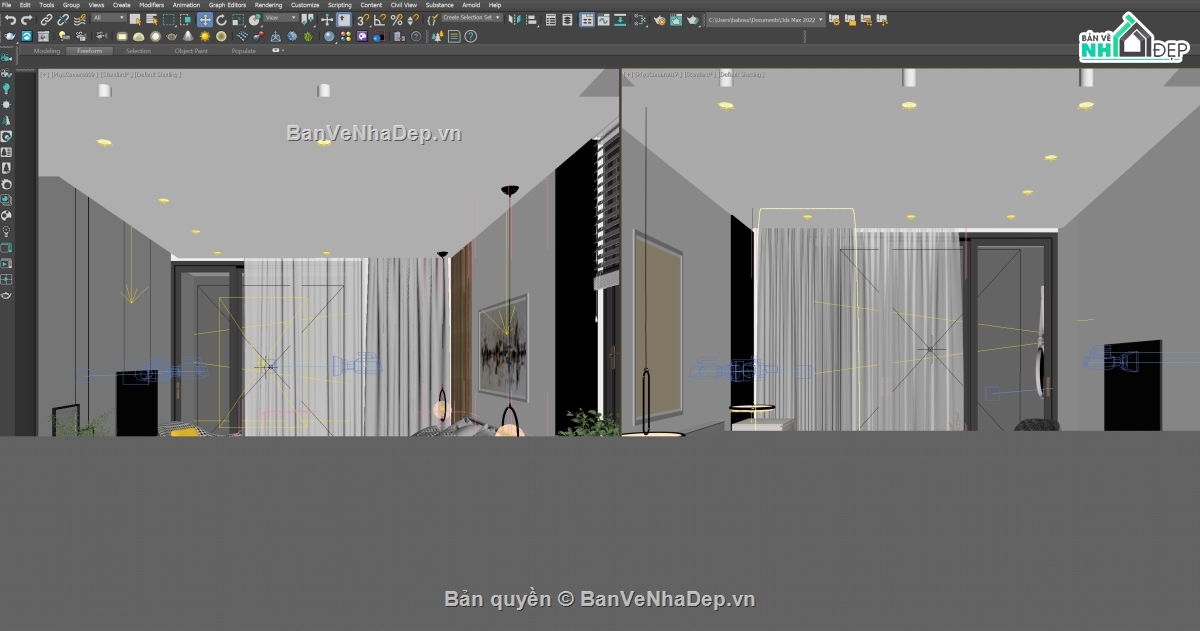Image resolution: width=1200 pixels, height=631 pixels.
Task: Open the Mirror tool
Action: click(515, 19)
